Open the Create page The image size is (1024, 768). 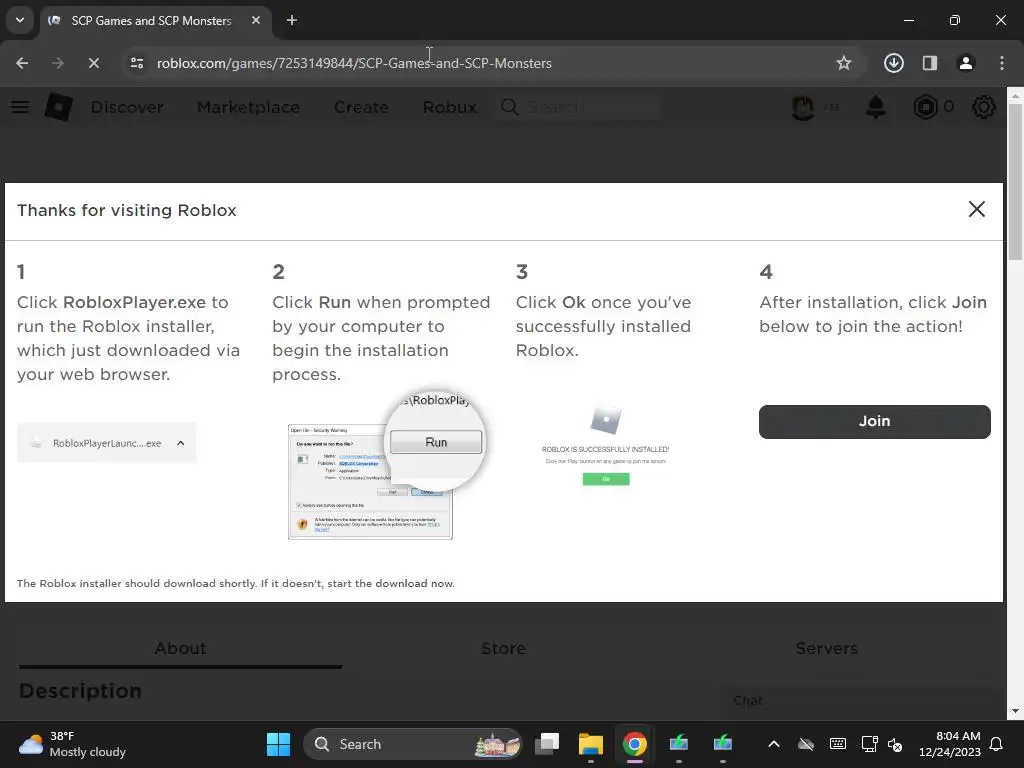coord(361,107)
